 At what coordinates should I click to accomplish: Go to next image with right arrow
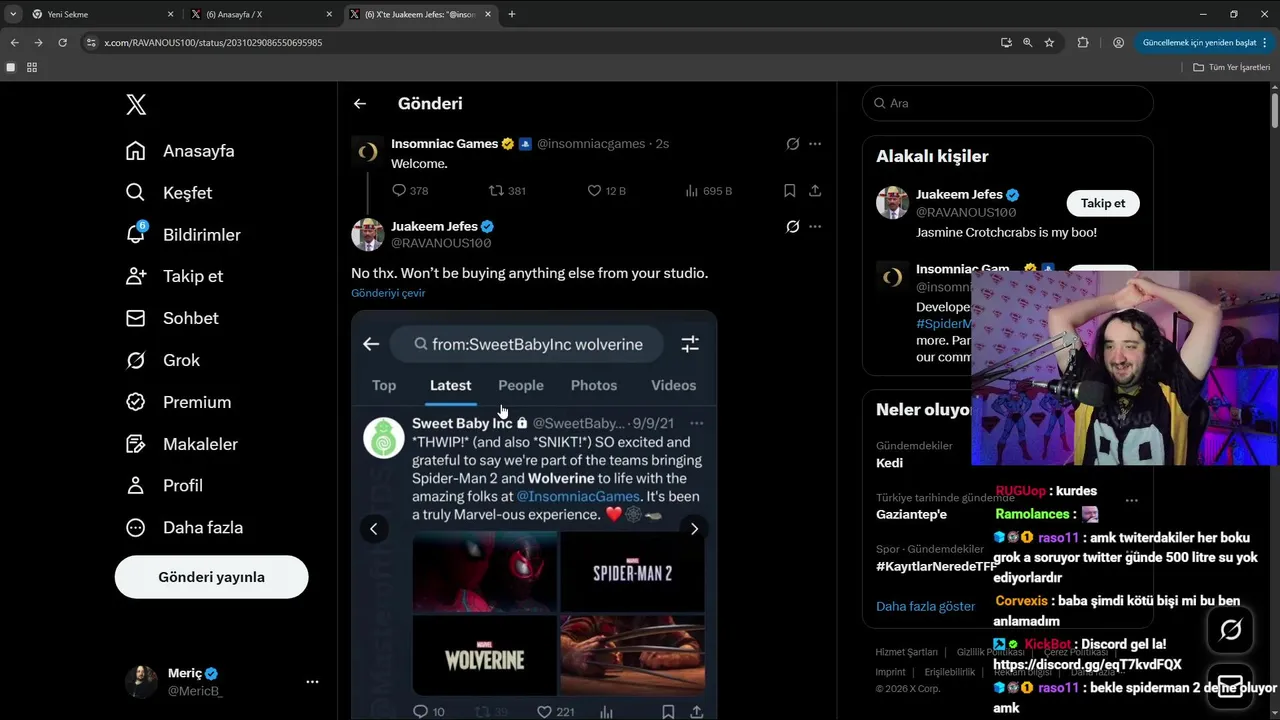pos(694,529)
